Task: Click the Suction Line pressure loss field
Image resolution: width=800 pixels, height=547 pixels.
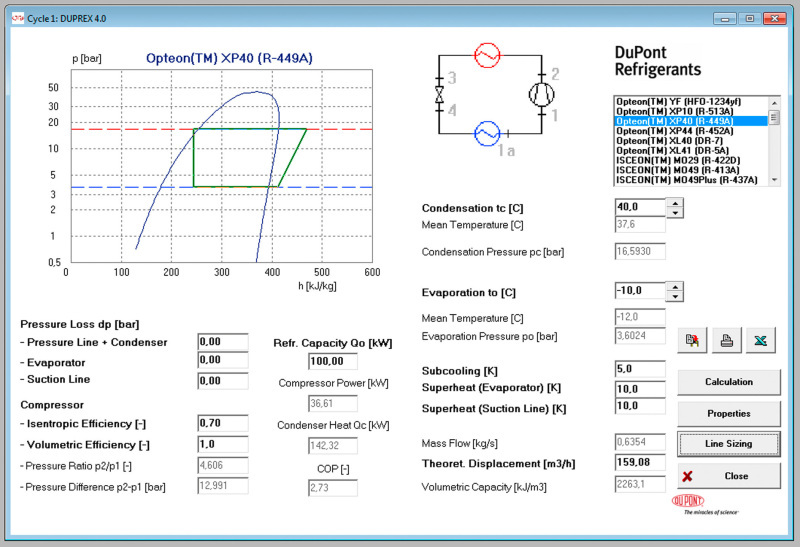Action: (223, 381)
